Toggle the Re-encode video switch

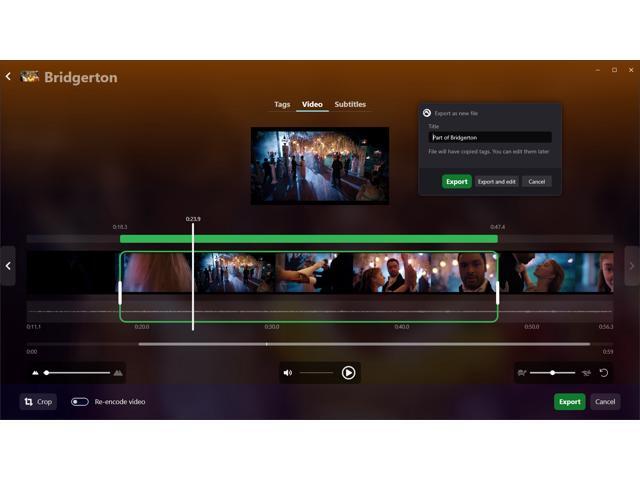tap(79, 402)
